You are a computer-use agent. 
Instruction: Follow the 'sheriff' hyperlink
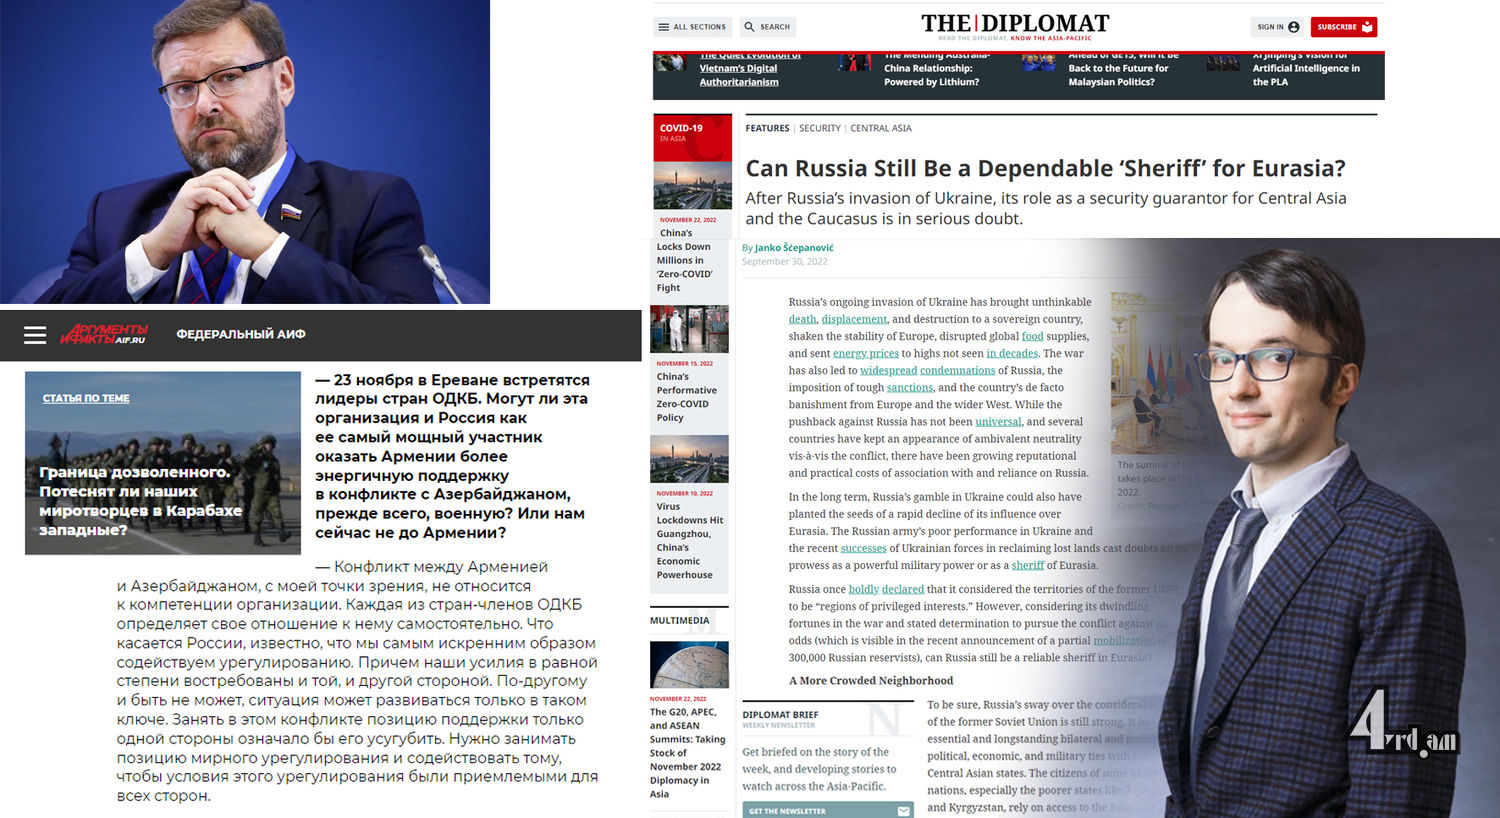point(1027,565)
